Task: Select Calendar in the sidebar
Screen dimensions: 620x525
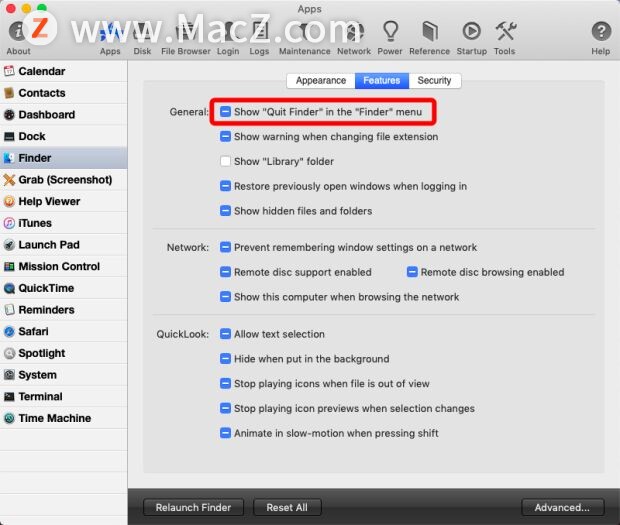Action: click(x=64, y=71)
